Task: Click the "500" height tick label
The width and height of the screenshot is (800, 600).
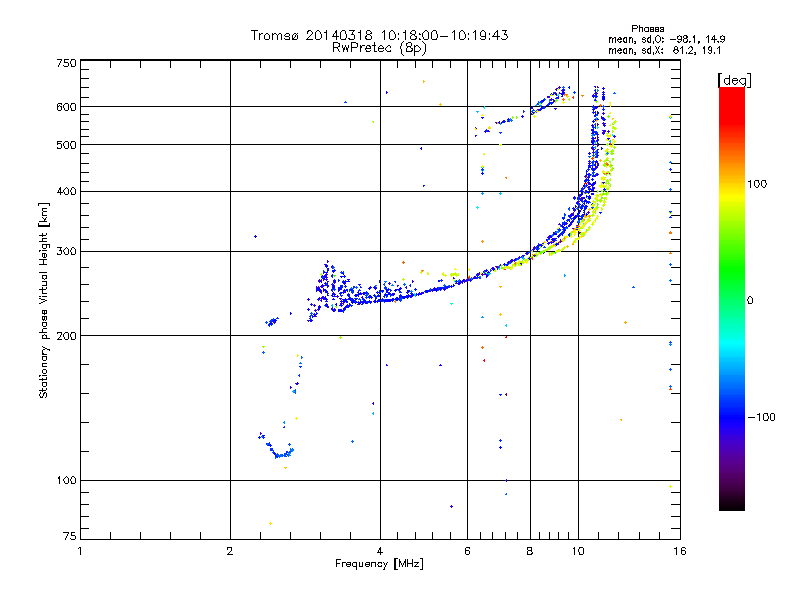Action: [66, 145]
